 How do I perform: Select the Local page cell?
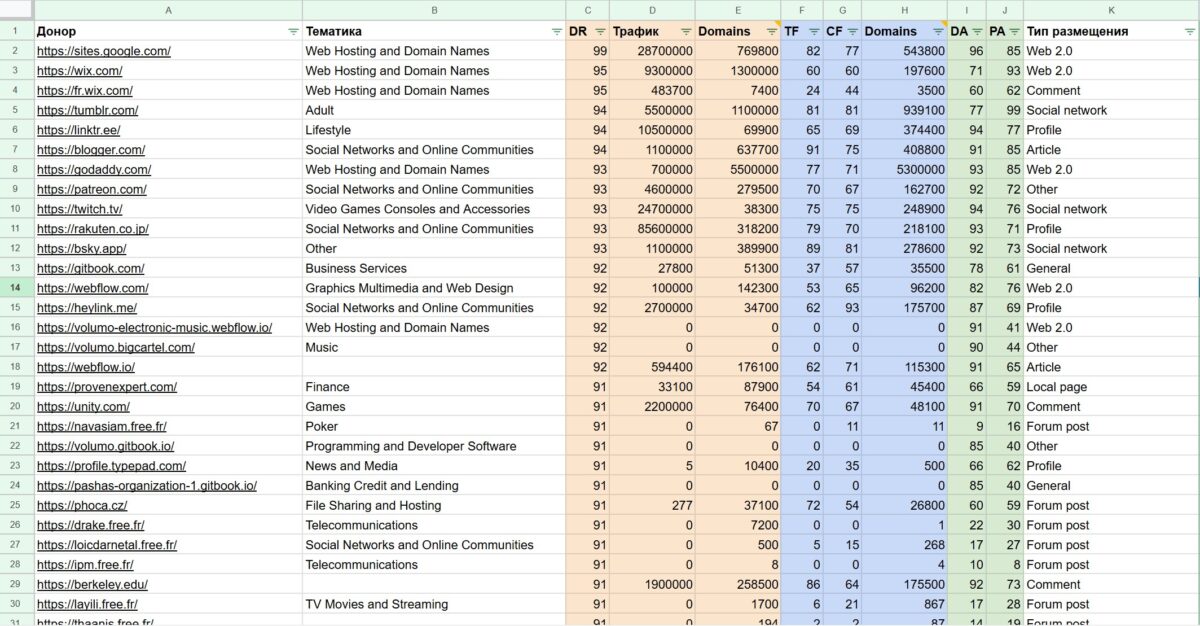[x=1056, y=387]
